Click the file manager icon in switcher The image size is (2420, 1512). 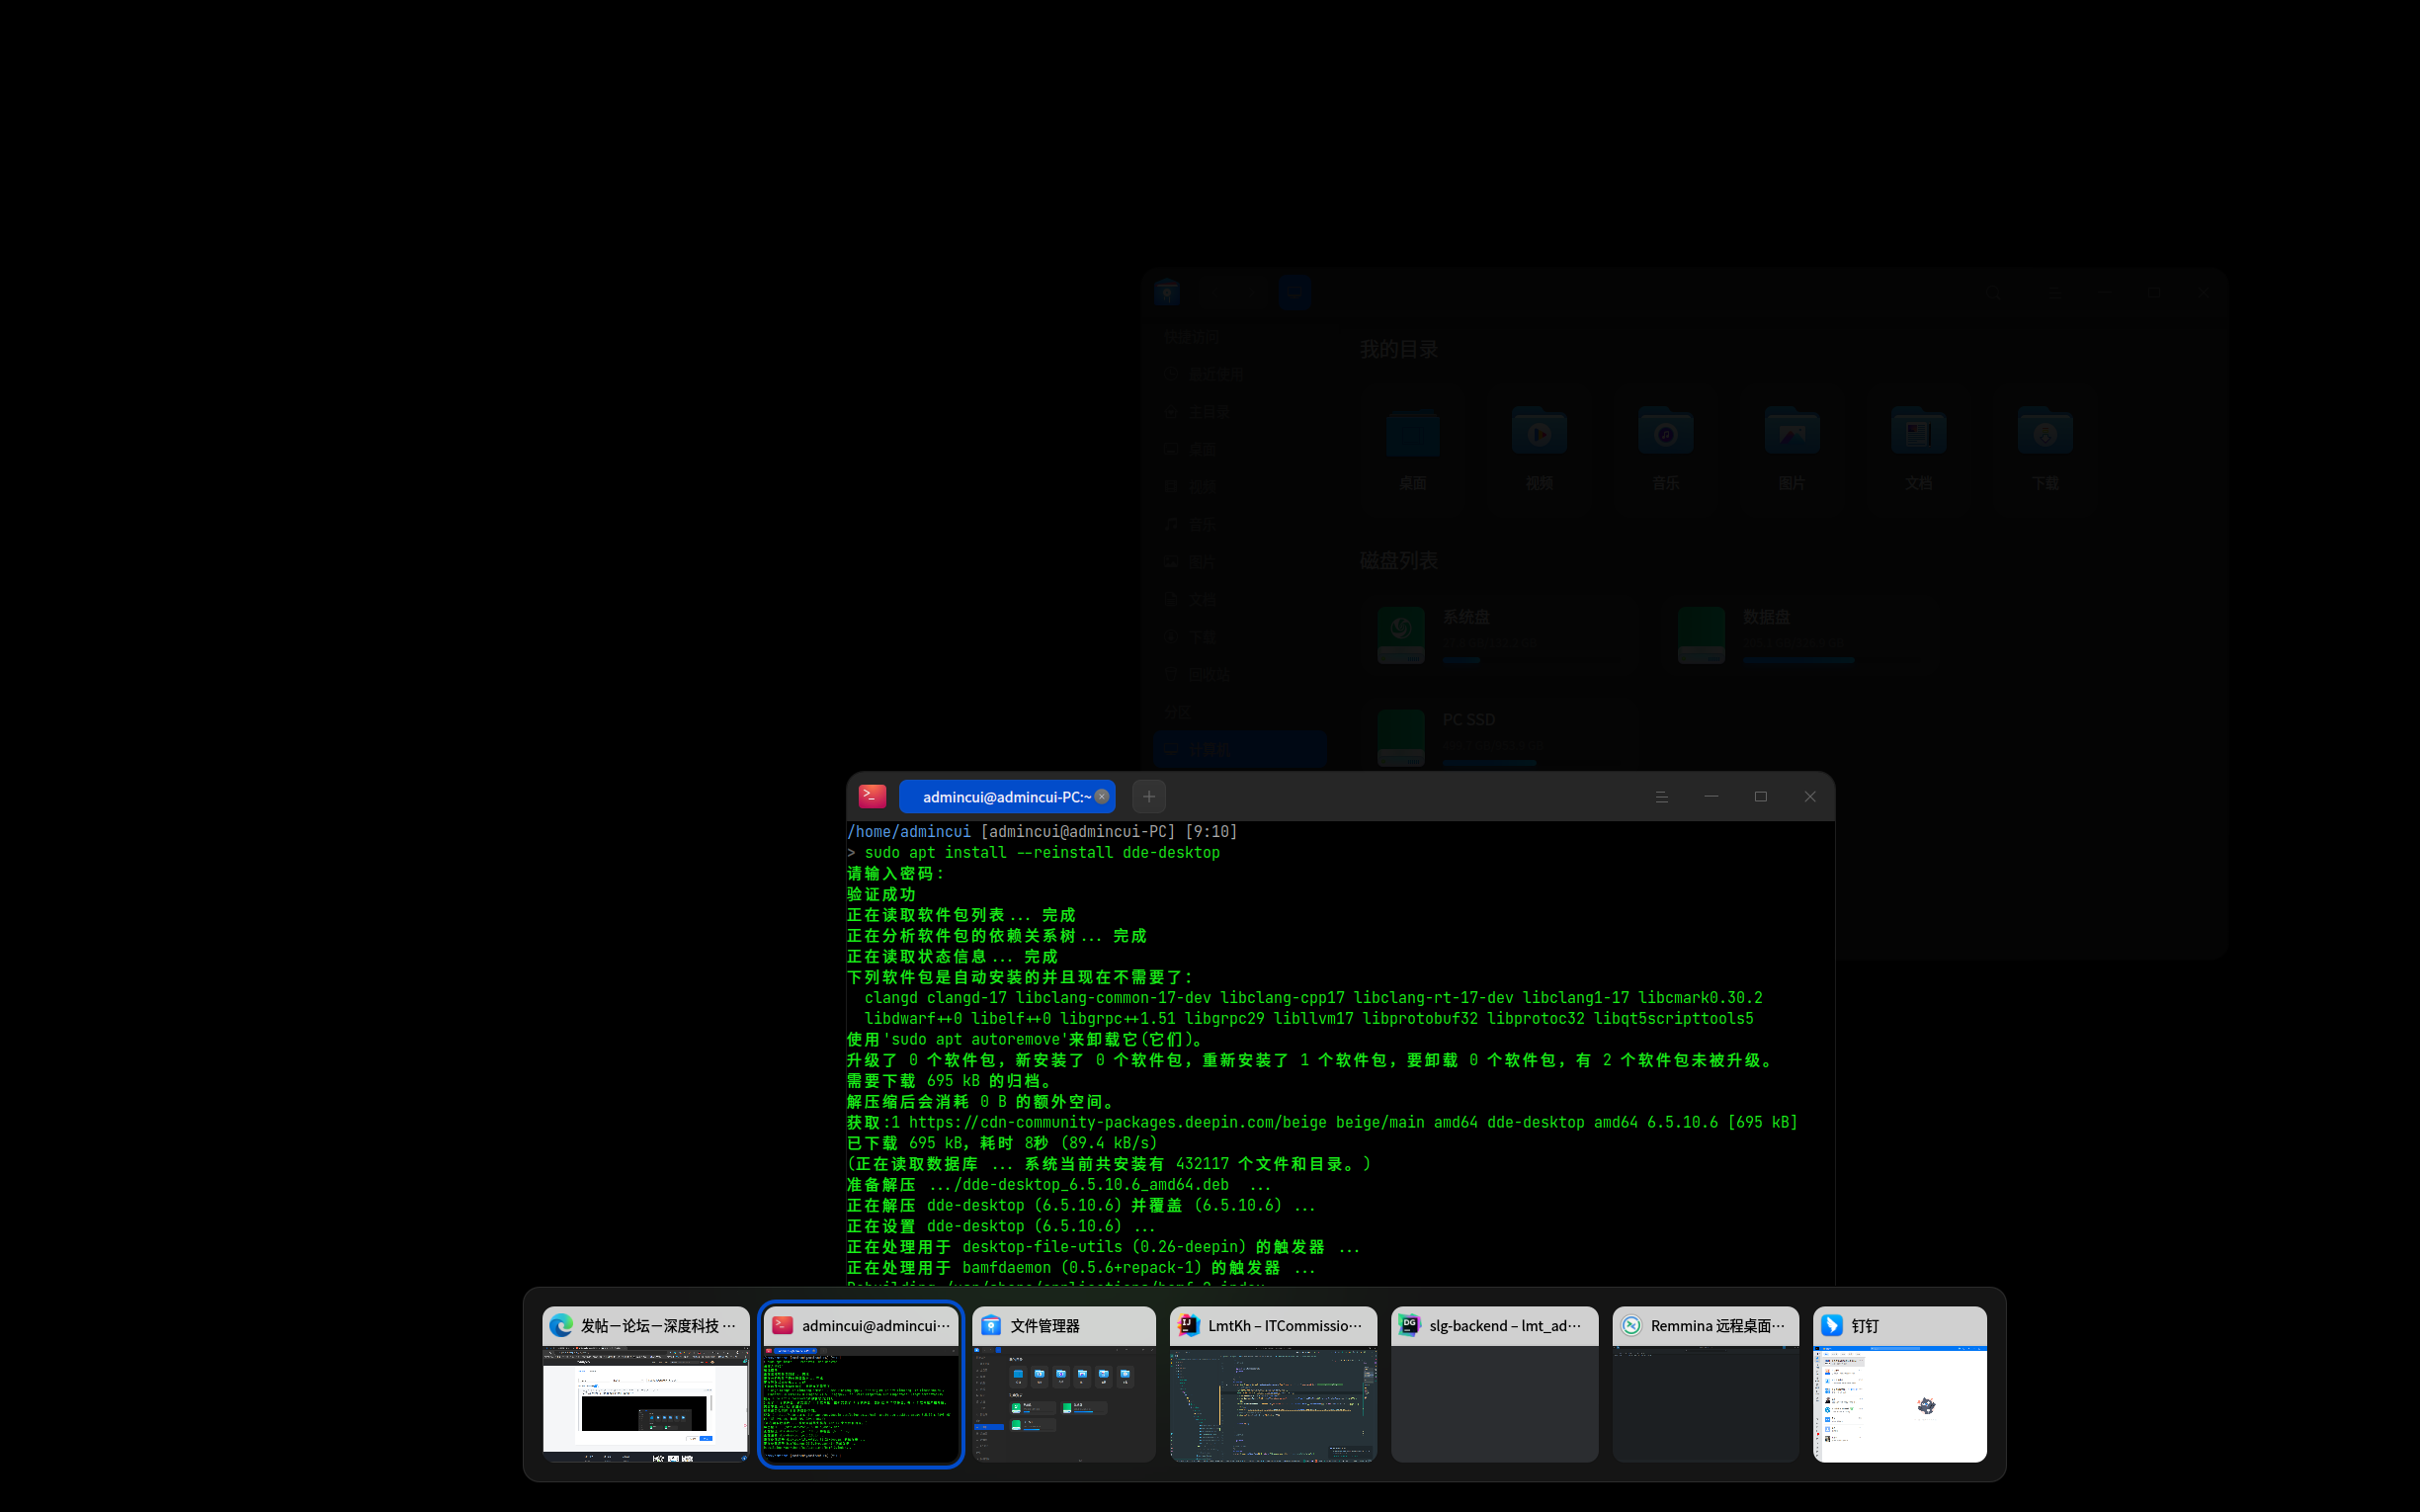point(991,1325)
